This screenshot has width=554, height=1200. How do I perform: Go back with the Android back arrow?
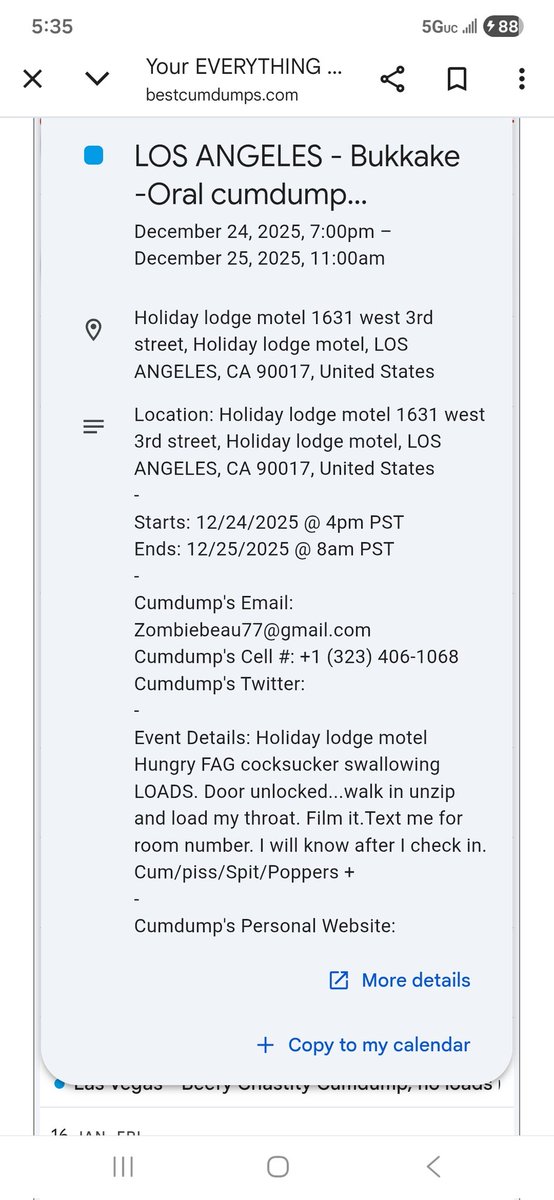(x=433, y=1166)
